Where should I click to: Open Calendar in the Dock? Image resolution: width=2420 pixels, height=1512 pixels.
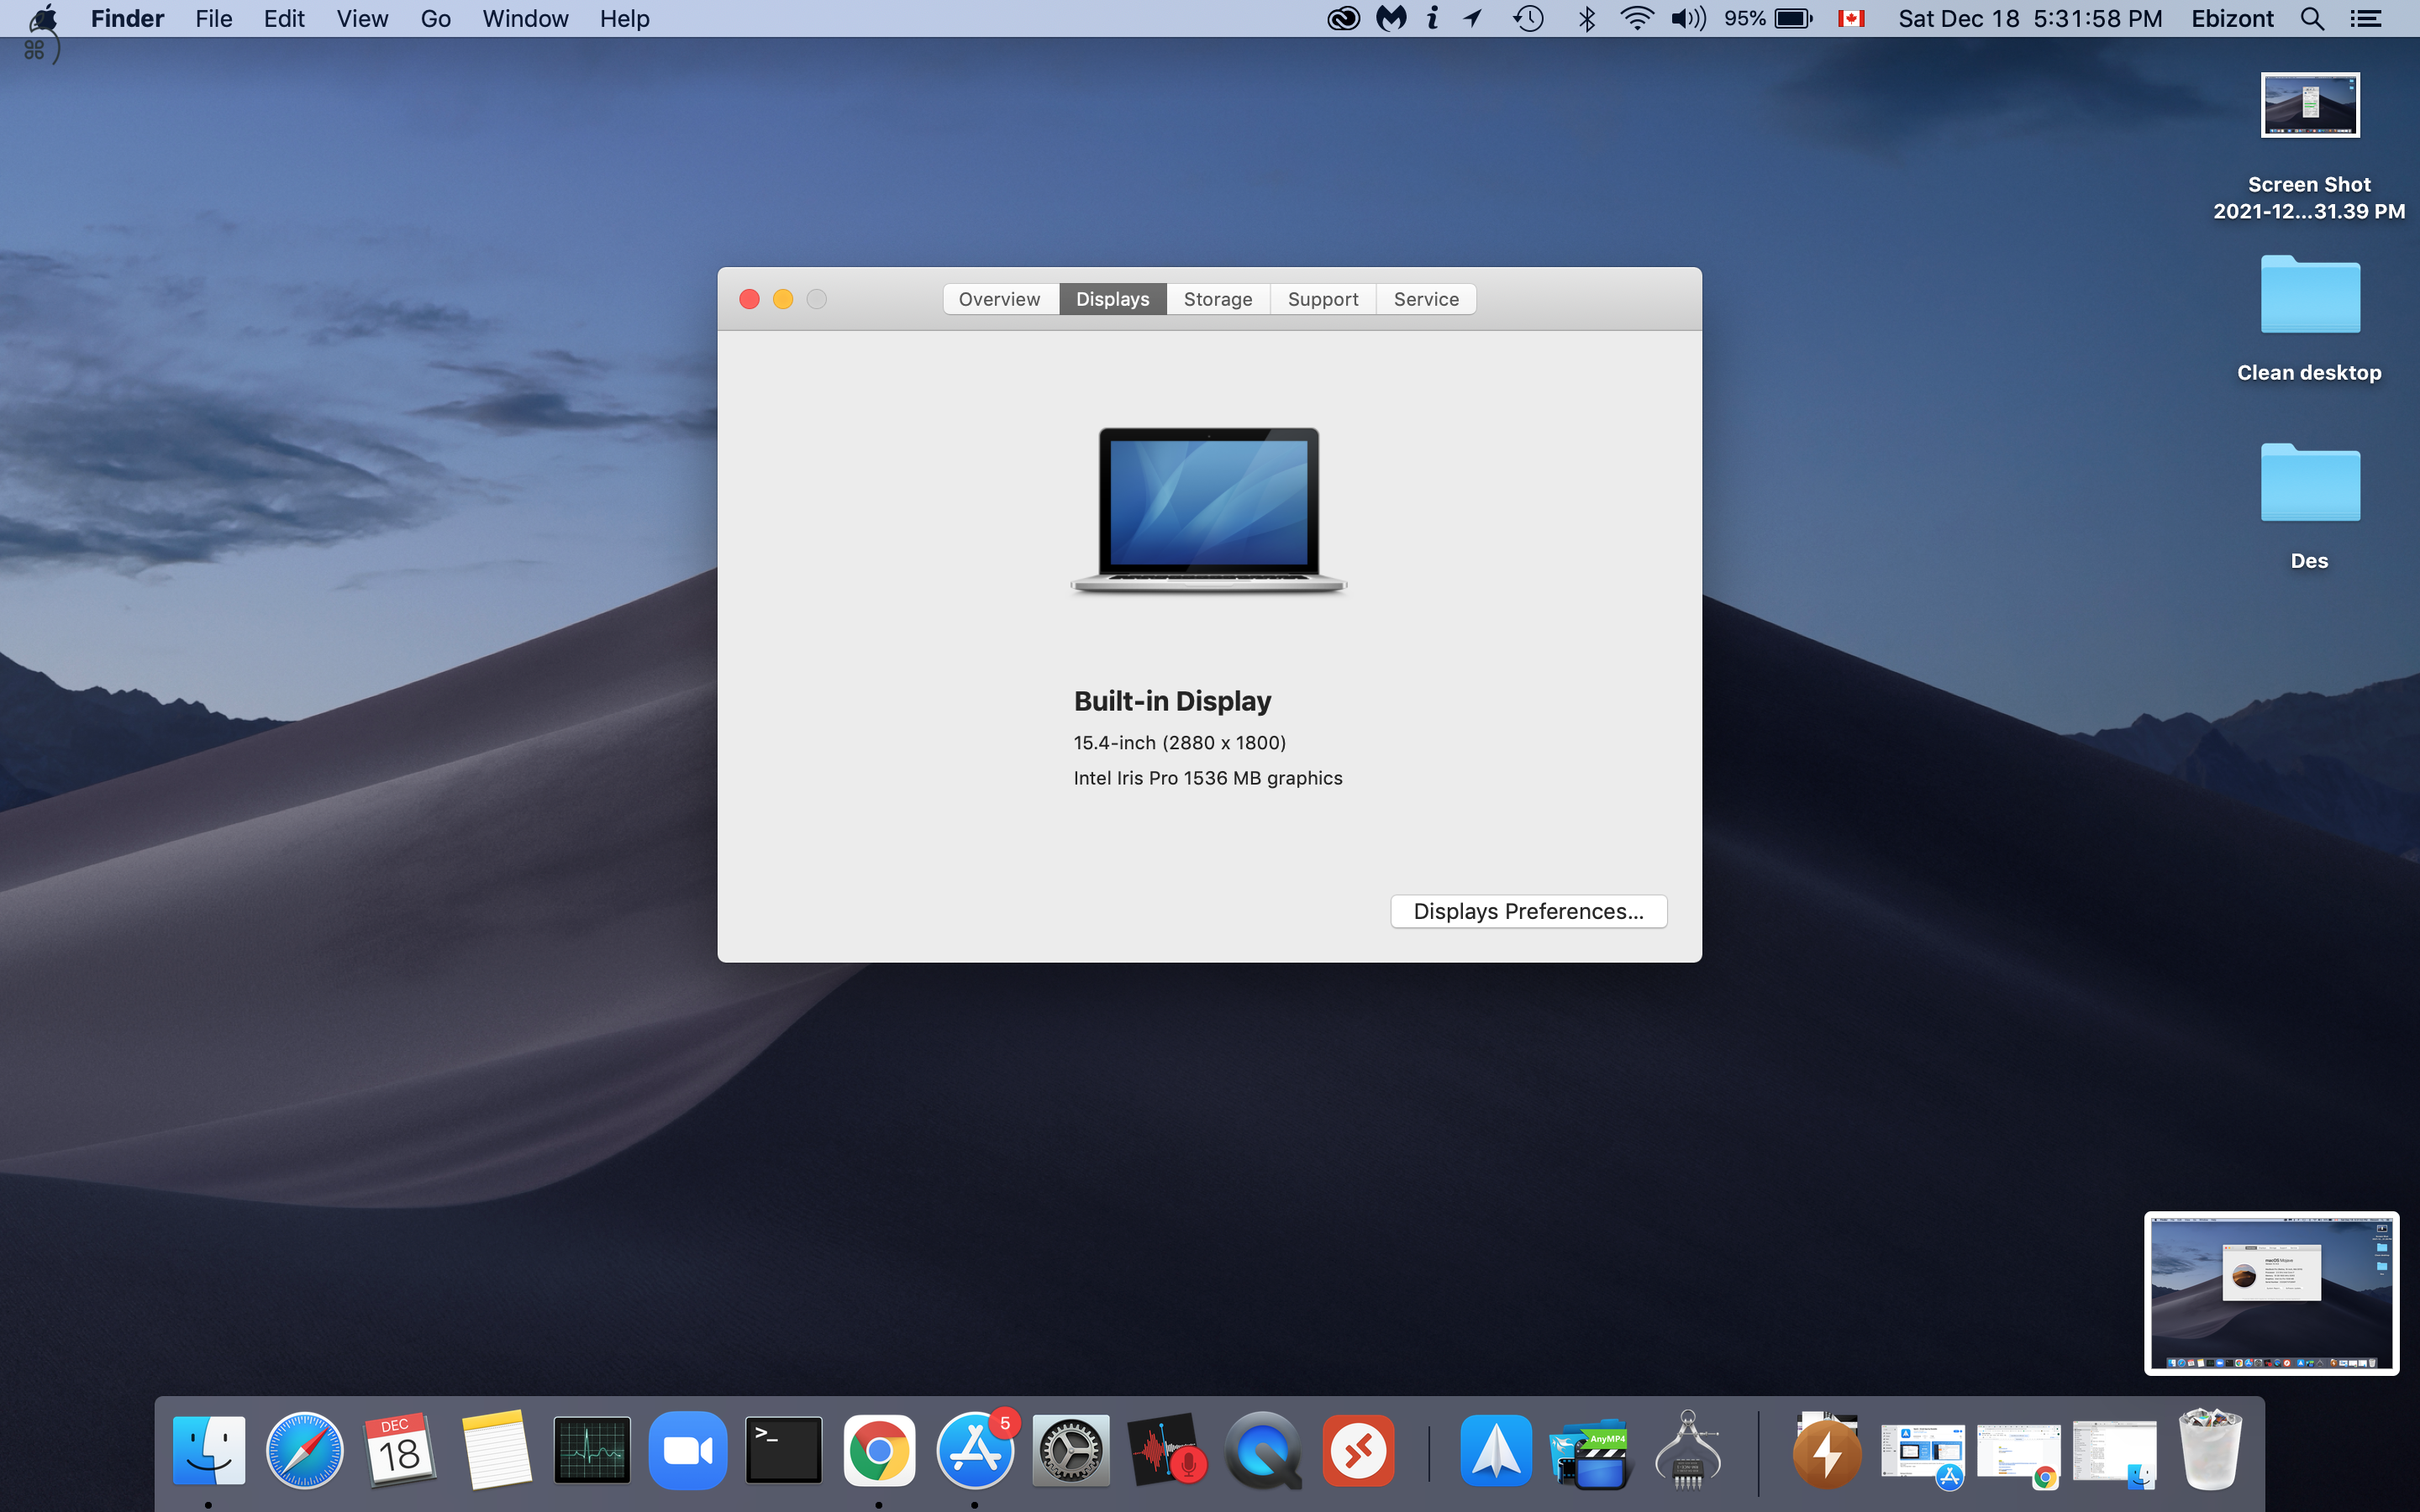click(x=400, y=1450)
